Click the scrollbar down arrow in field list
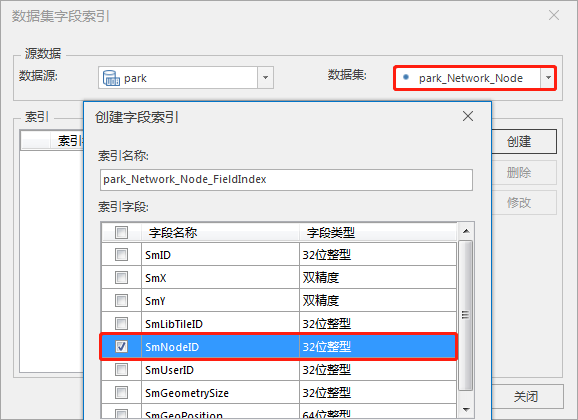 pos(466,409)
